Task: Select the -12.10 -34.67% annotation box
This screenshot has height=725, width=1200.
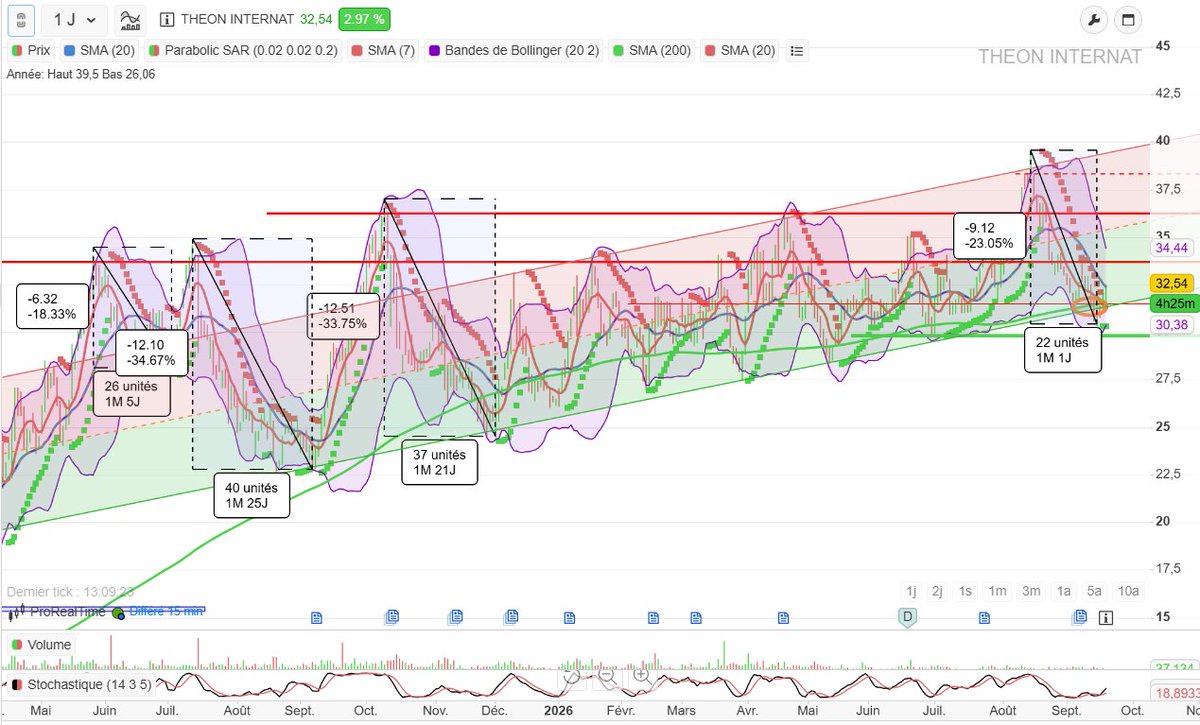Action: [152, 353]
